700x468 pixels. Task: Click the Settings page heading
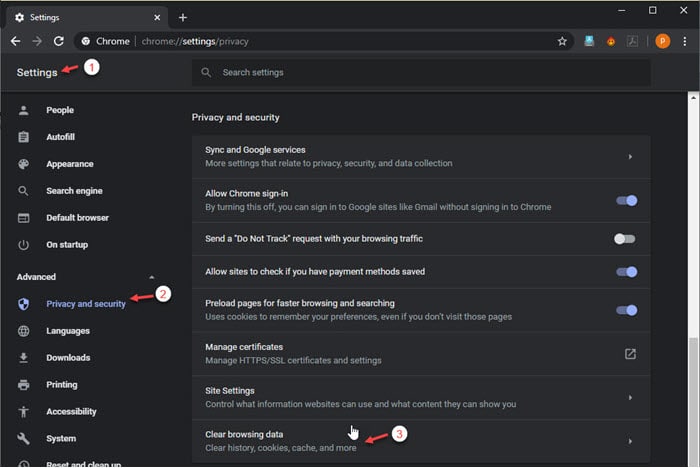37,73
